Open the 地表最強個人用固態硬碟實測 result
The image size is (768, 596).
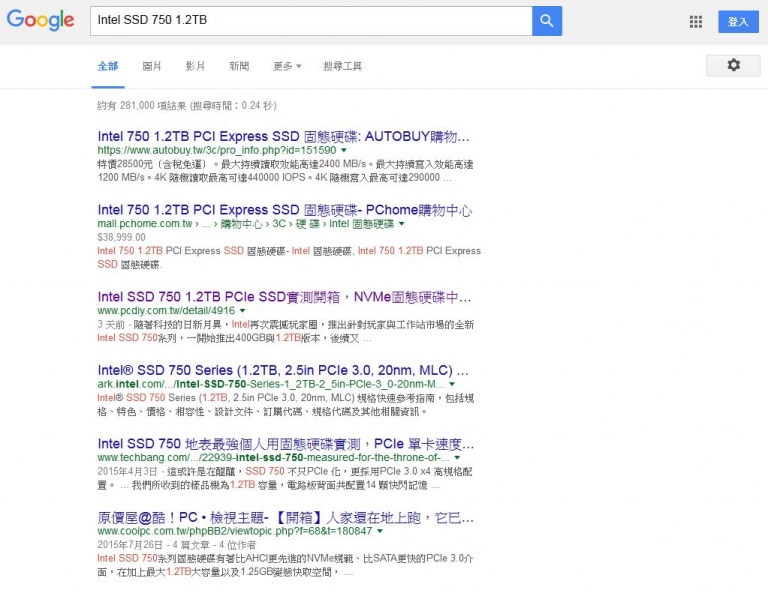click(286, 444)
